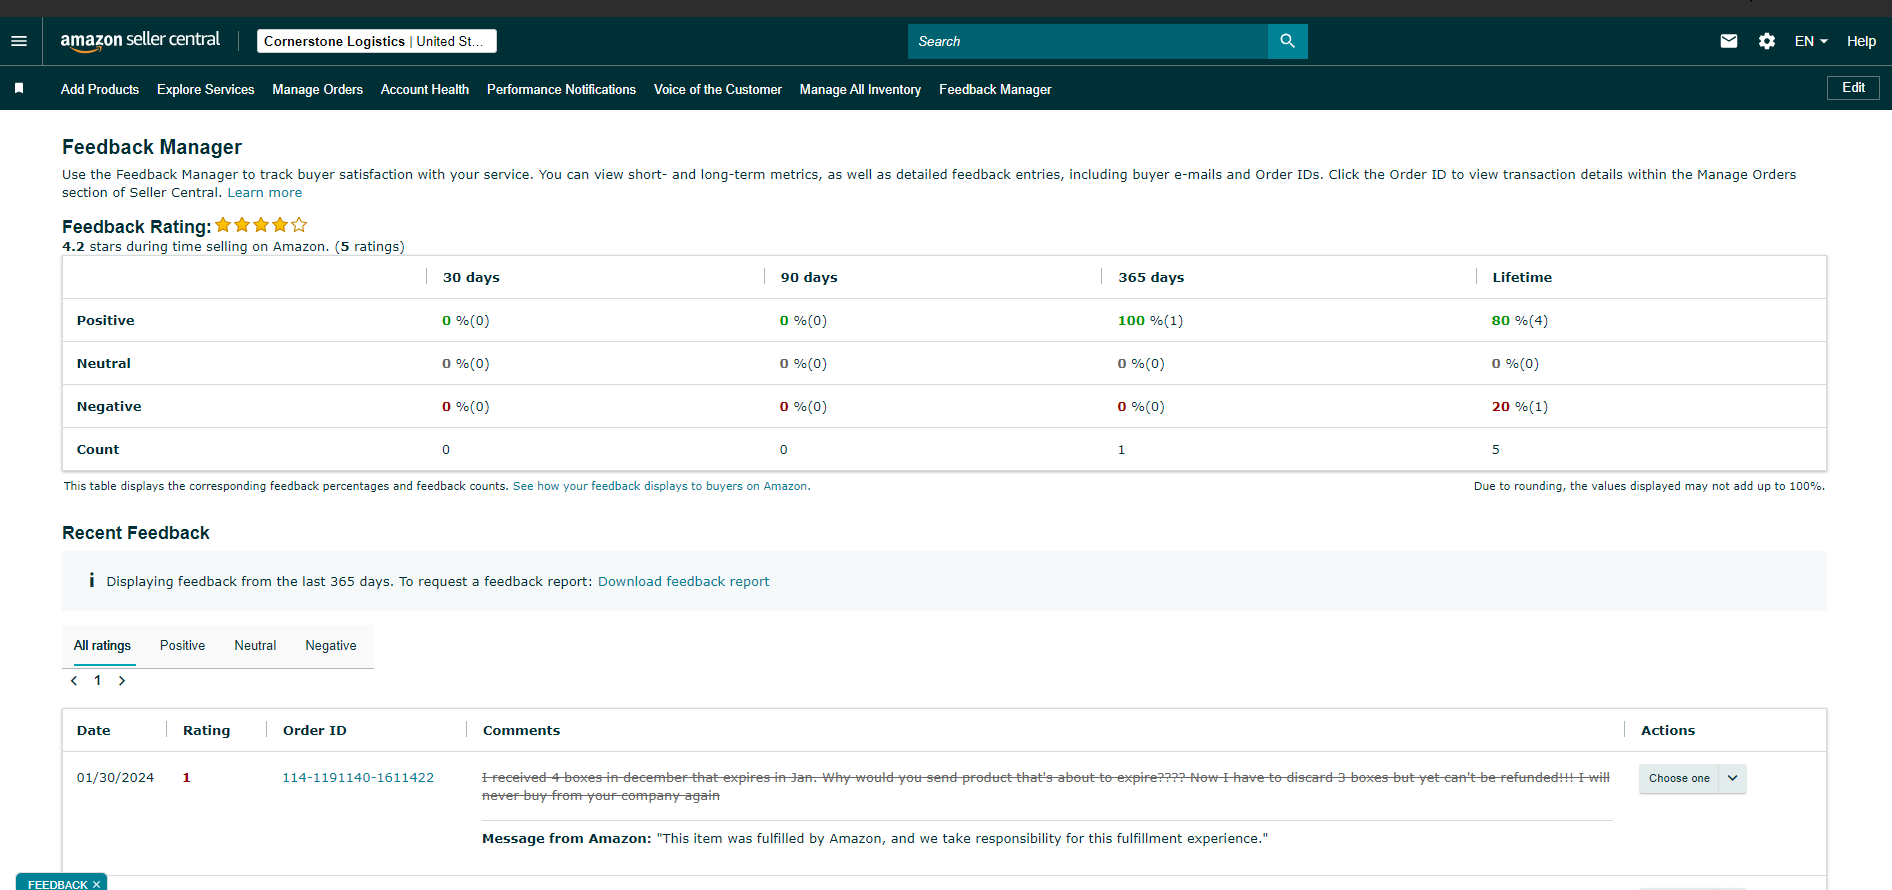Click Download feedback report link
1892x890 pixels.
point(684,582)
